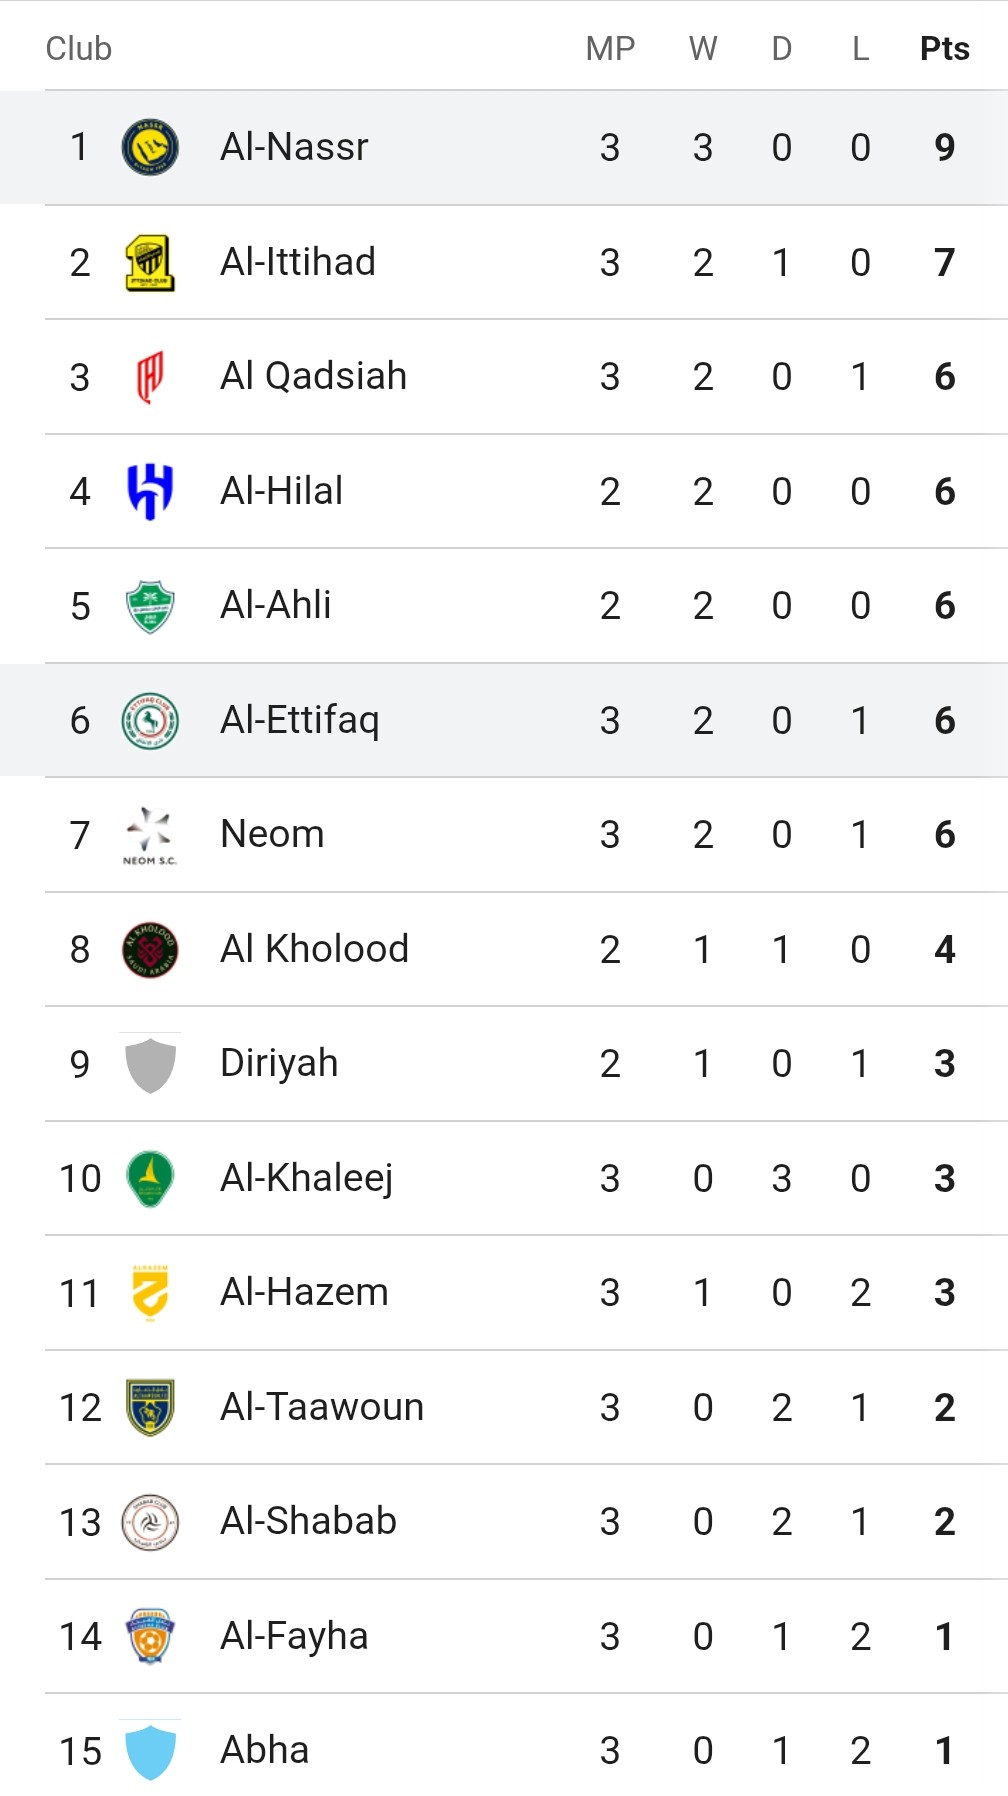Image resolution: width=1008 pixels, height=1796 pixels.
Task: Click the Neom S.C. logo
Action: pos(150,835)
